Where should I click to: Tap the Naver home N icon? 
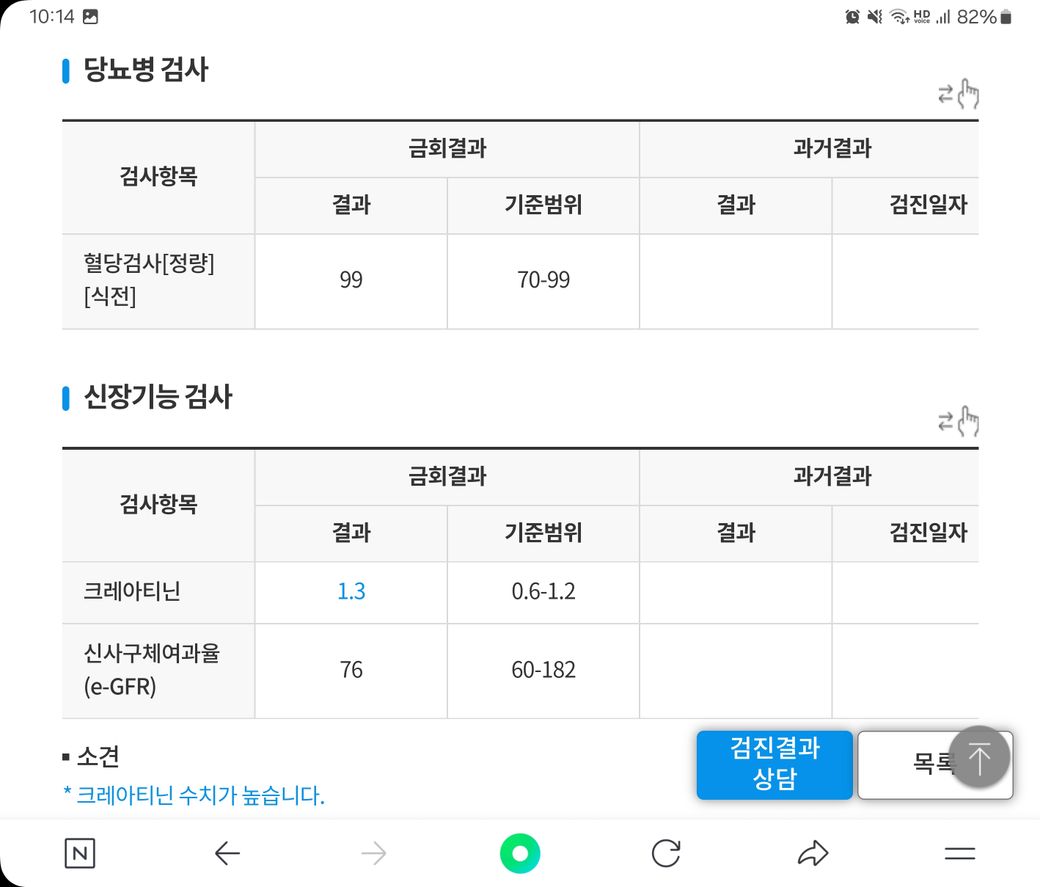[79, 853]
